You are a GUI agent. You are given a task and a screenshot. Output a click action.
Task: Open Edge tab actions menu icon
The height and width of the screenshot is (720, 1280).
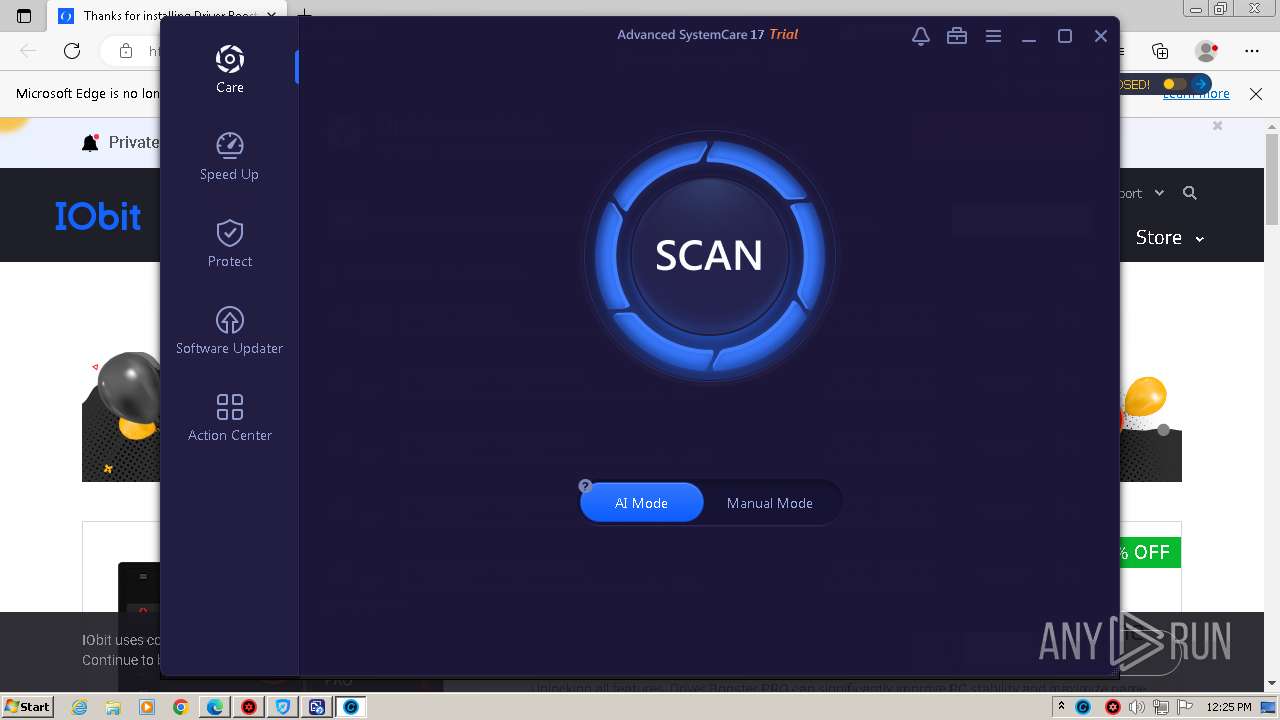pyautogui.click(x=24, y=16)
